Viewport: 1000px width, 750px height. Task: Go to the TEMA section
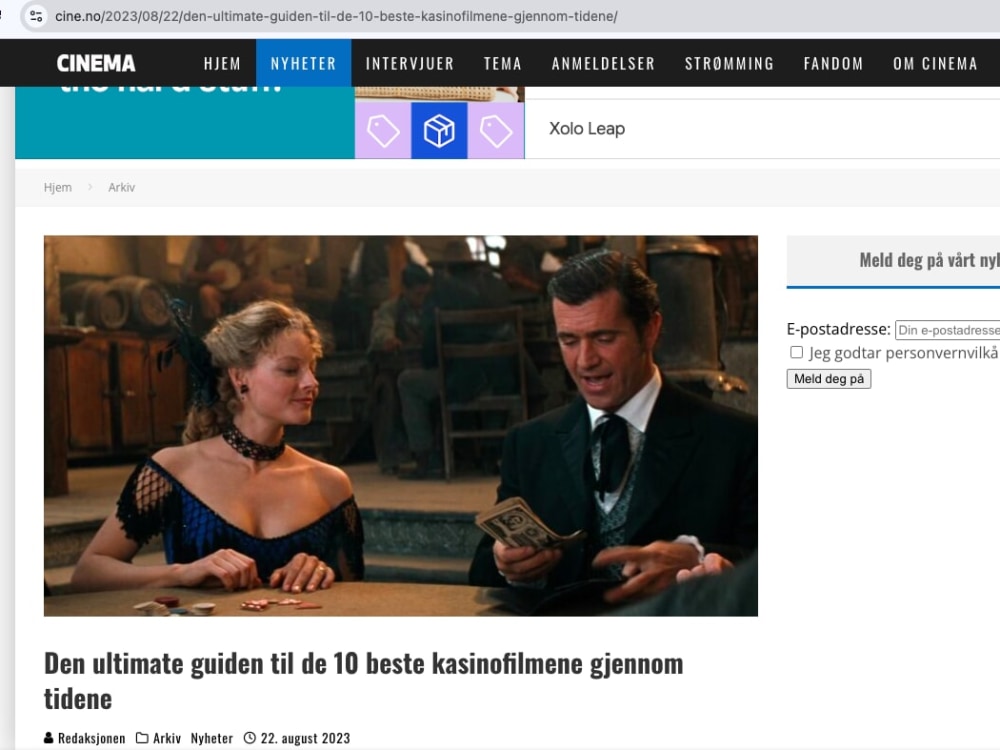[x=503, y=64]
